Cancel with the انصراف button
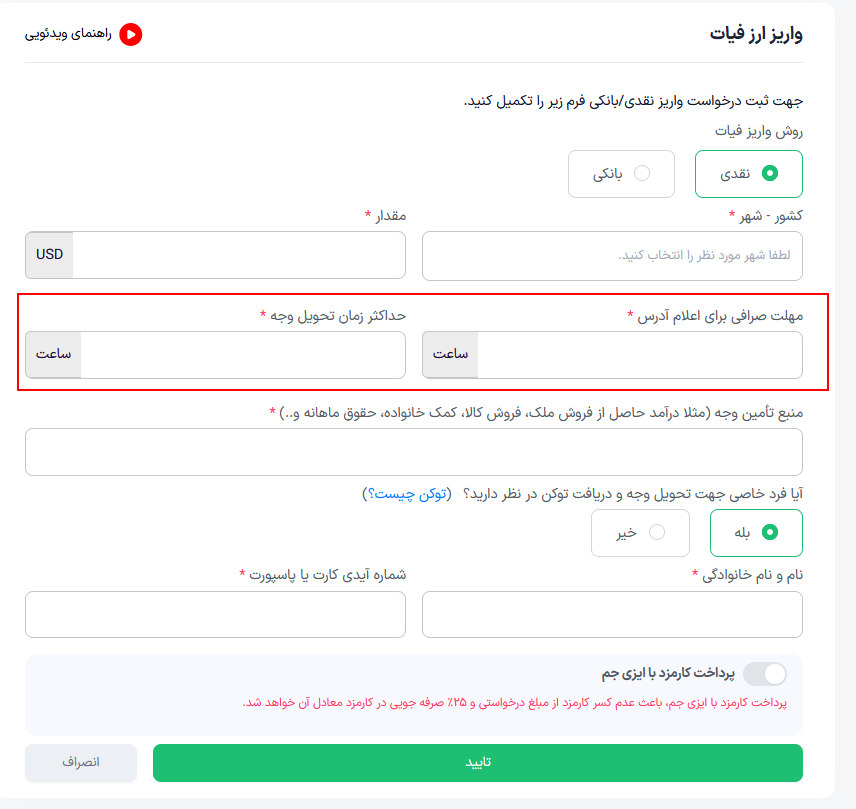856x809 pixels. (81, 763)
